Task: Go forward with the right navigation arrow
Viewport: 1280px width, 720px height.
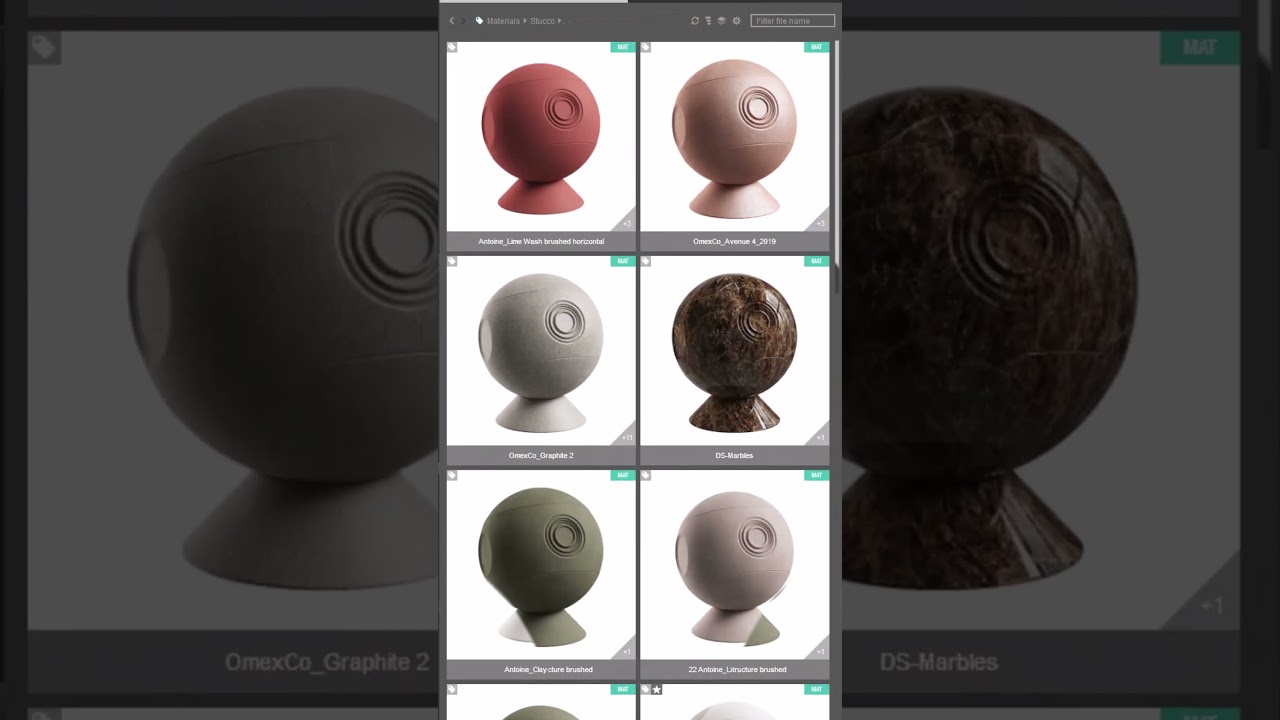Action: point(463,21)
